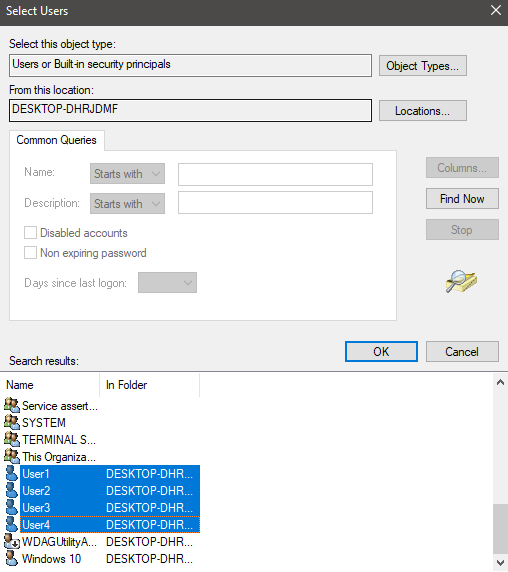The height and width of the screenshot is (572, 508).
Task: Select the TERMINAL SERVER USER icon
Action: coord(12,440)
